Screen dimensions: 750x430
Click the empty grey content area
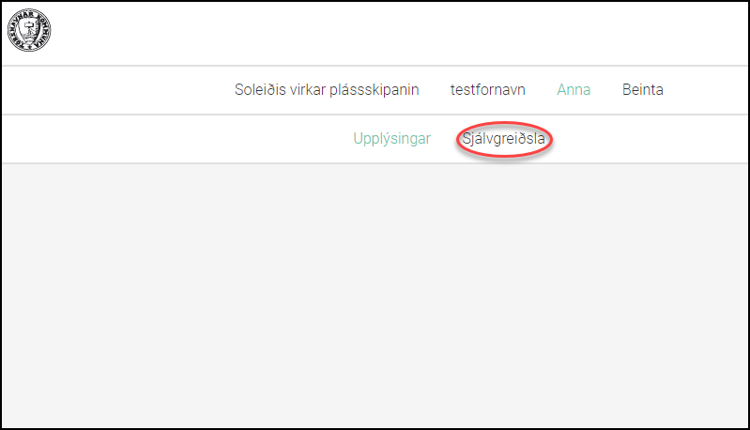375,295
